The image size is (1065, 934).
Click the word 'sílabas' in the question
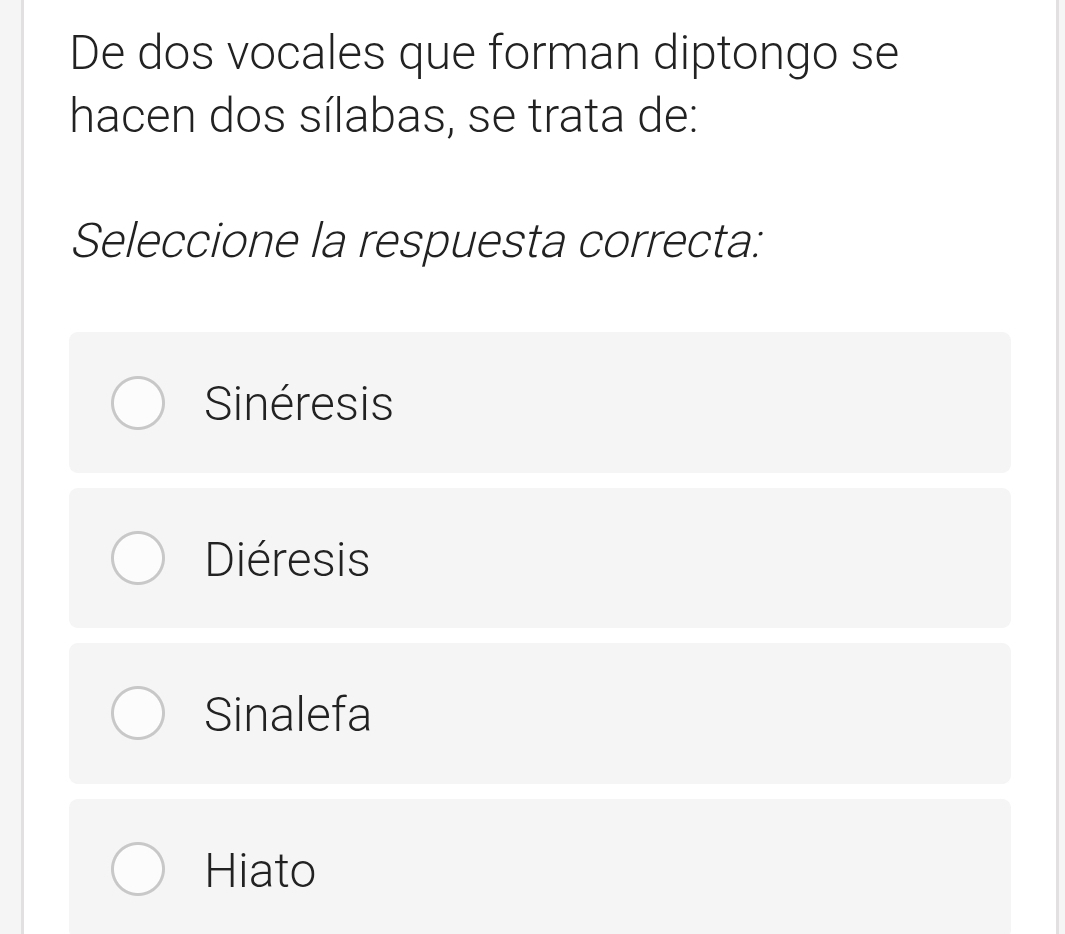pyautogui.click(x=385, y=117)
